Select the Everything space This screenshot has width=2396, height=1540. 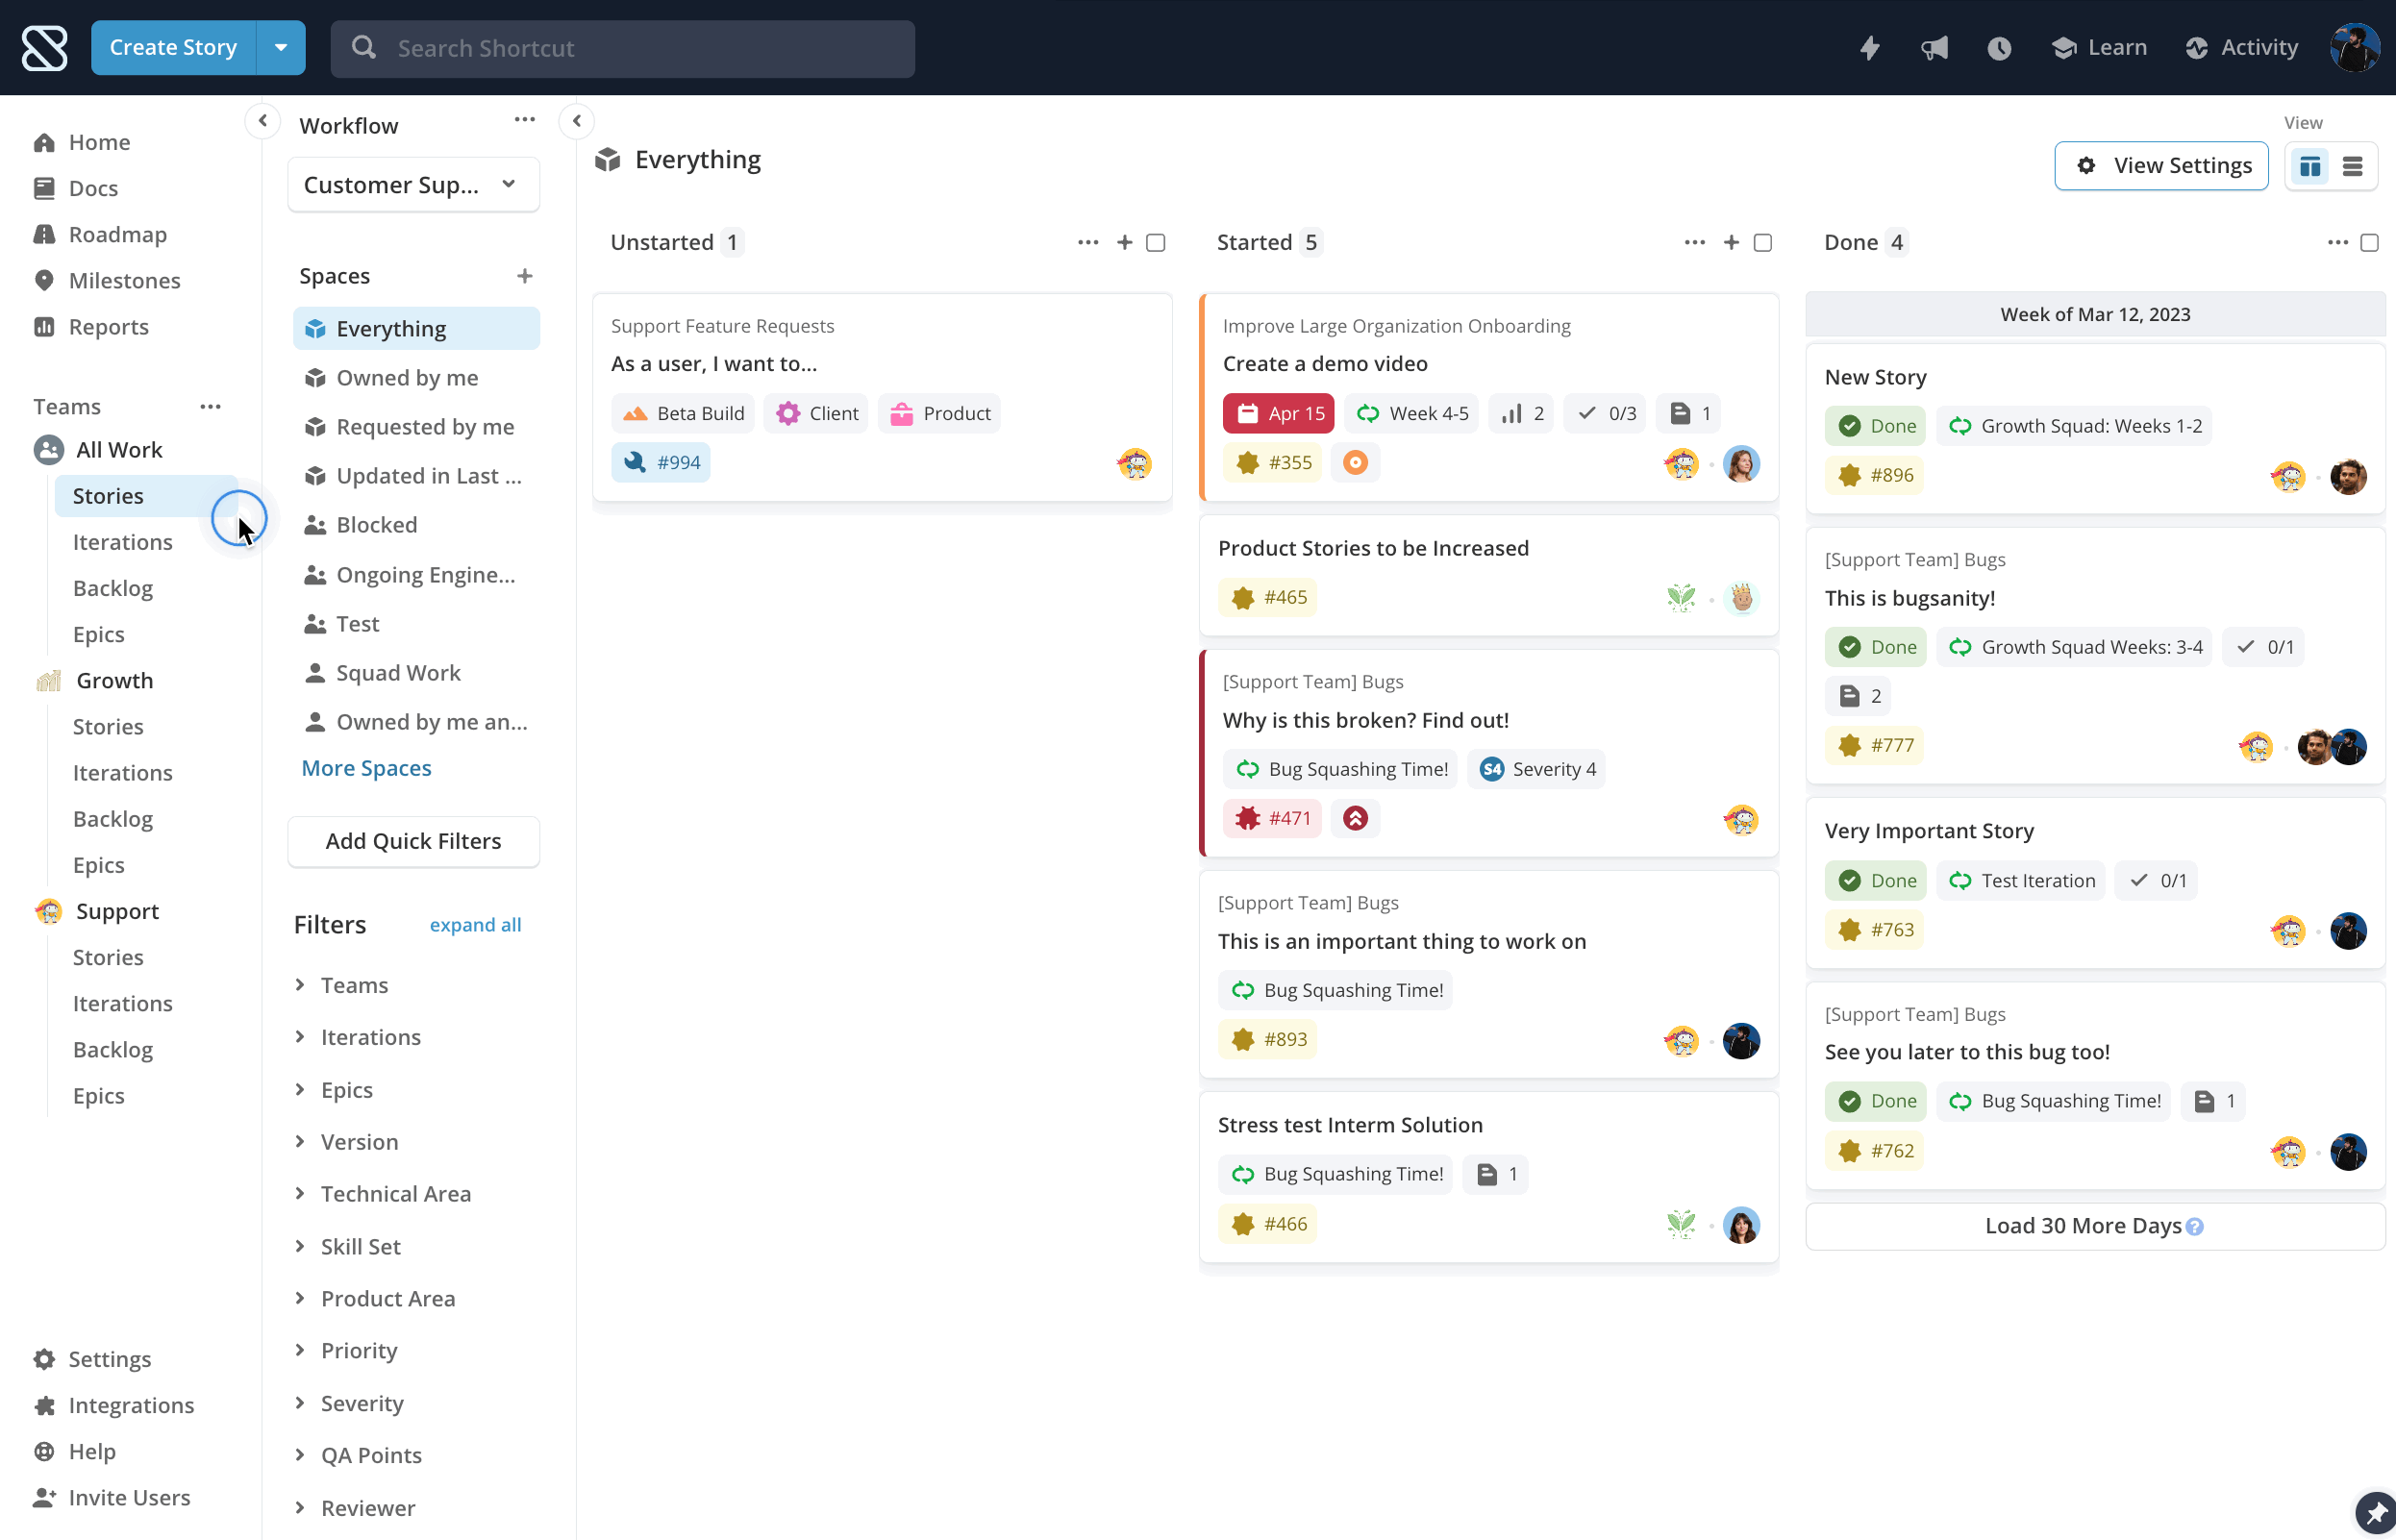point(416,329)
